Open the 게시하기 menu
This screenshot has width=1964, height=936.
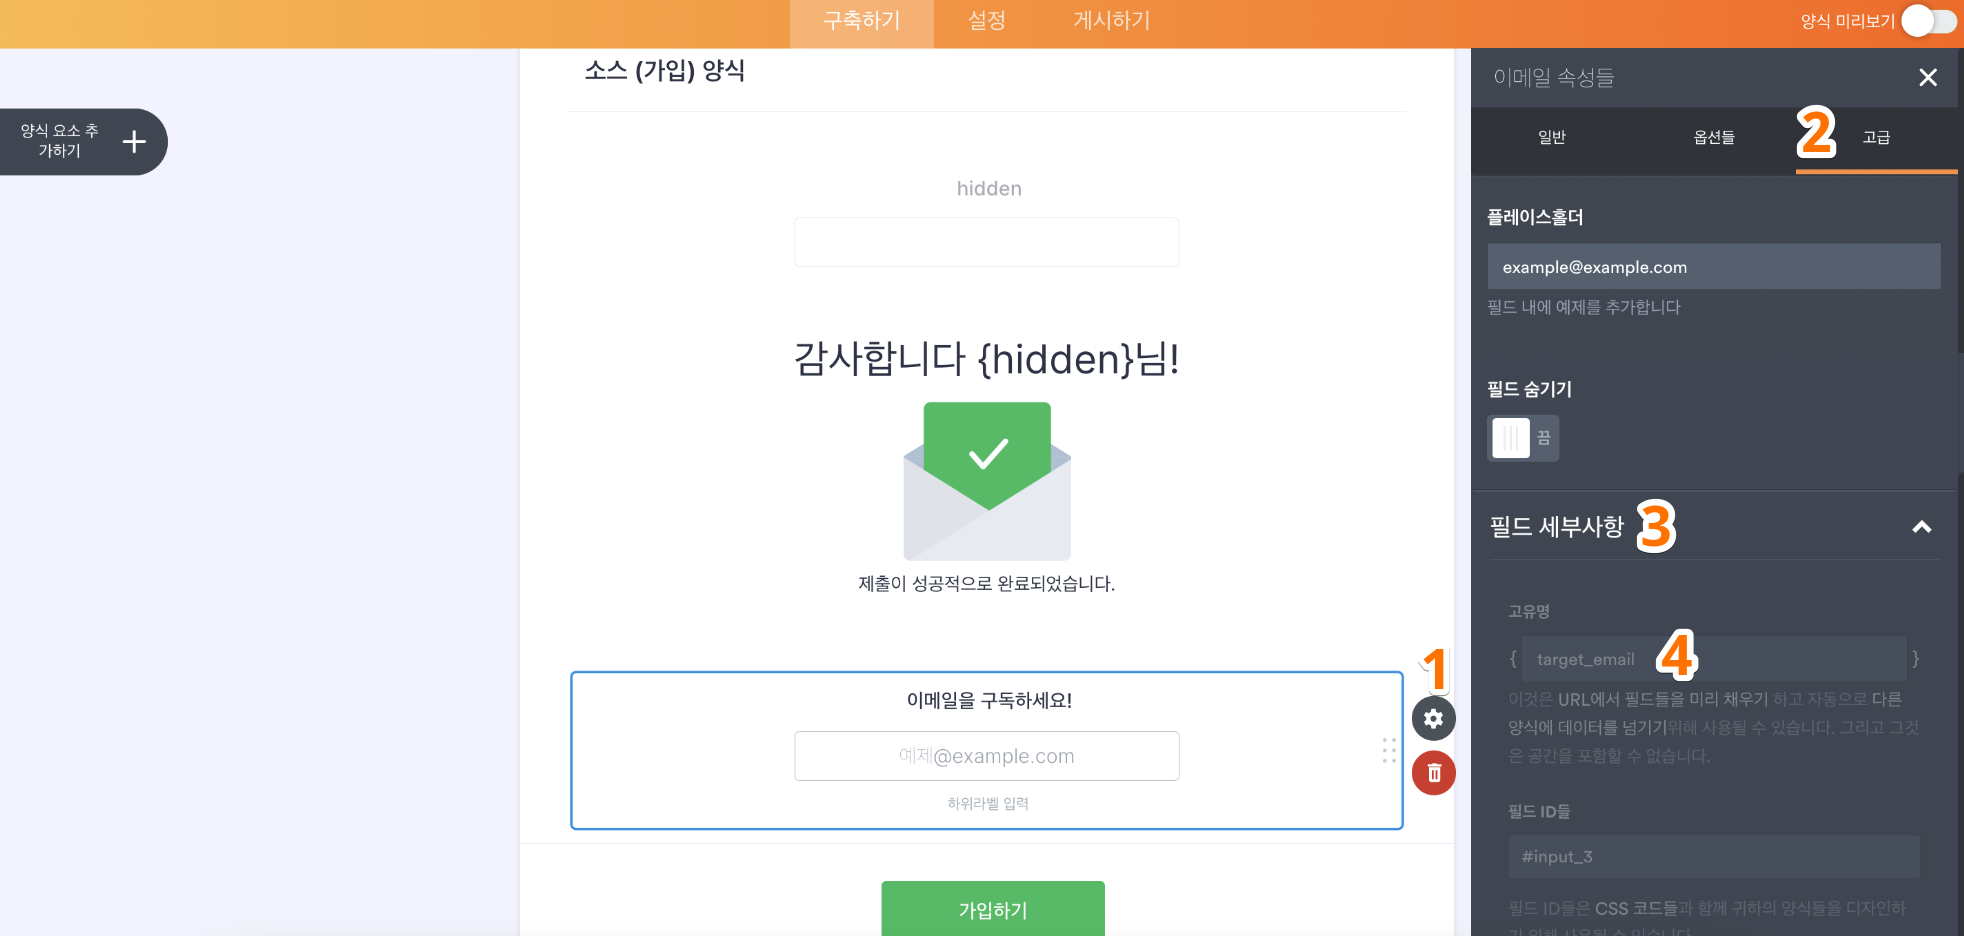[x=1111, y=21]
